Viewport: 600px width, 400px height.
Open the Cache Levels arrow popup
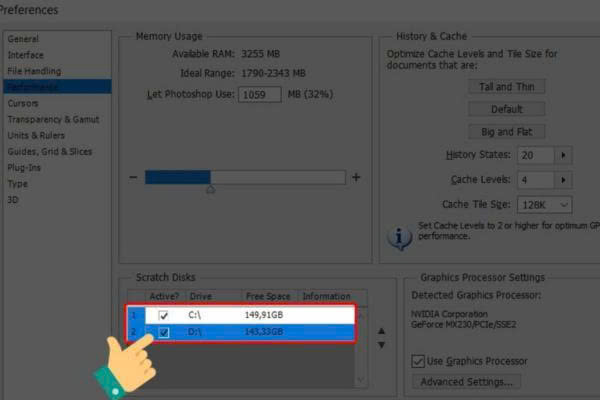coord(563,180)
